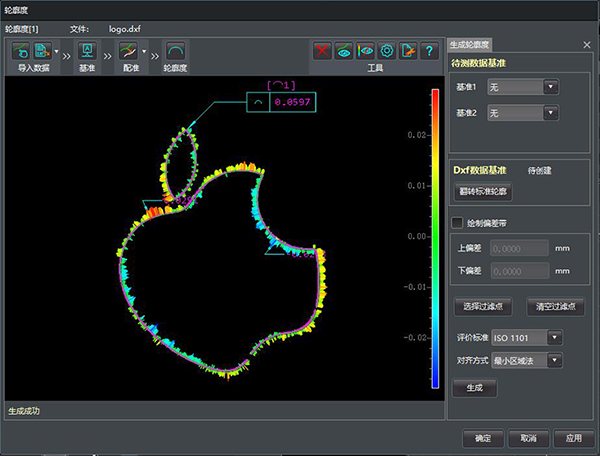Click the export report file tool icon
Viewport: 600px width, 456px height.
[408, 50]
